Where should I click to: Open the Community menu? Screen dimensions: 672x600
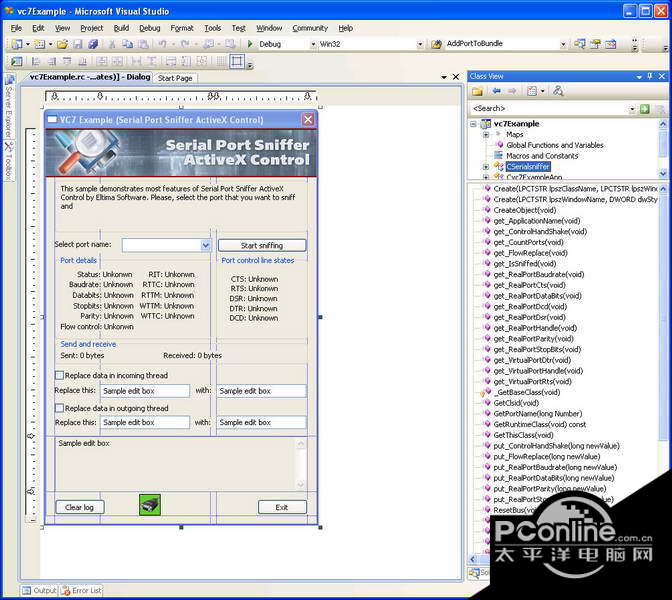click(x=310, y=28)
